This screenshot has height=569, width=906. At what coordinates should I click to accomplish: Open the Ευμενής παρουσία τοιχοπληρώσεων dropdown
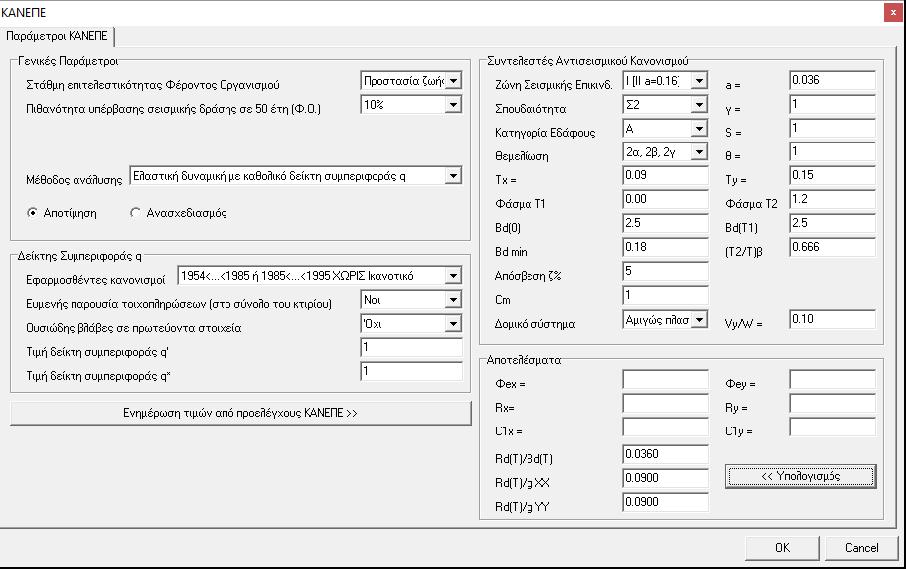point(411,300)
